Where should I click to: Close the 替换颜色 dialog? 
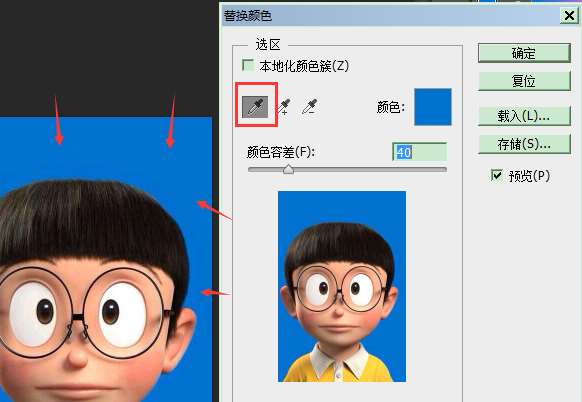coord(569,16)
